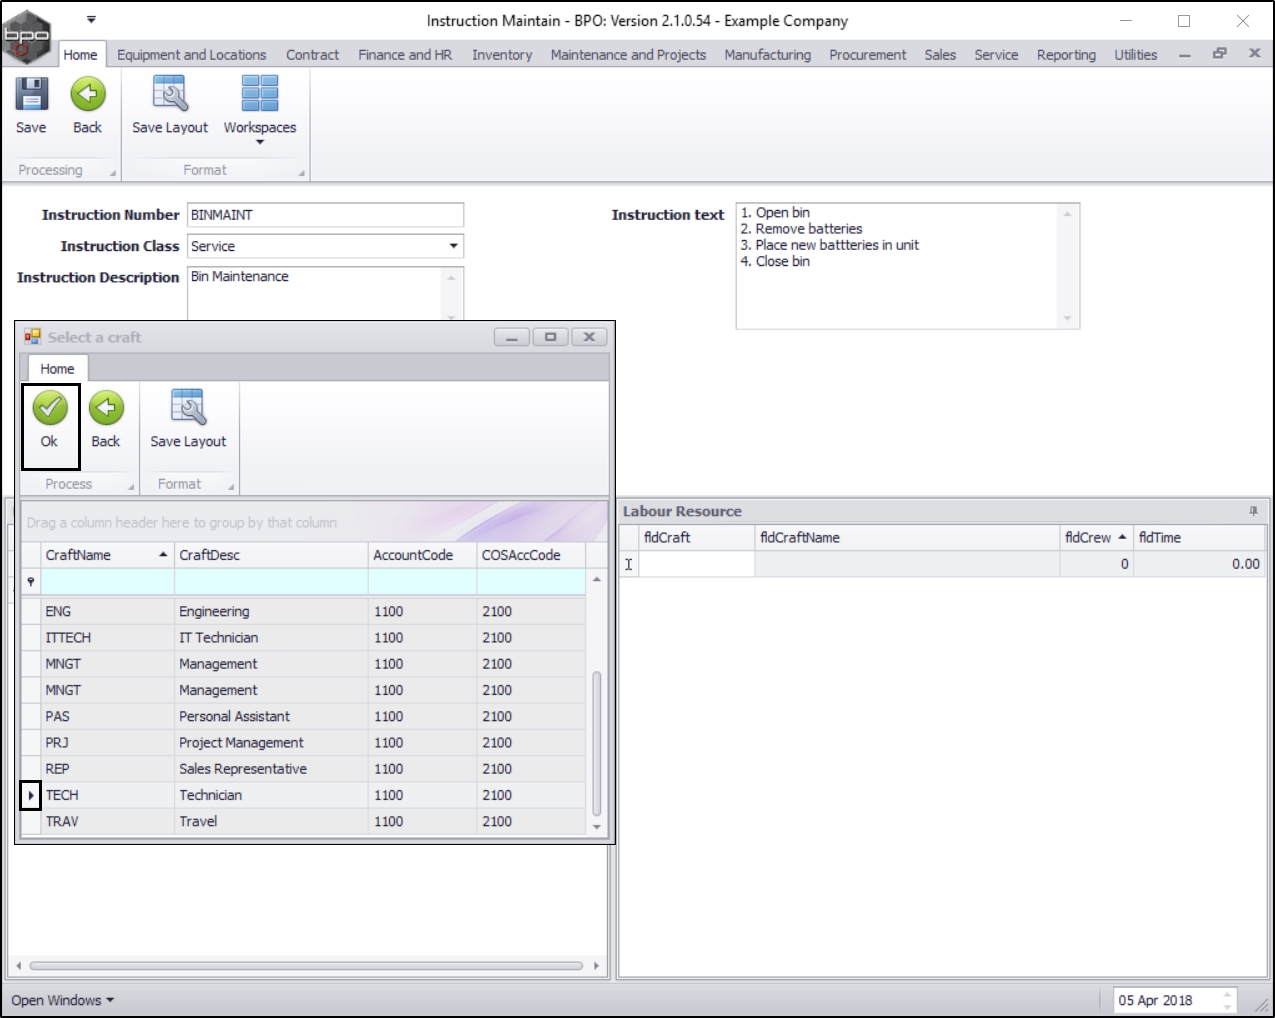
Task: Switch to the Procurement ribbon tab
Action: coord(867,55)
